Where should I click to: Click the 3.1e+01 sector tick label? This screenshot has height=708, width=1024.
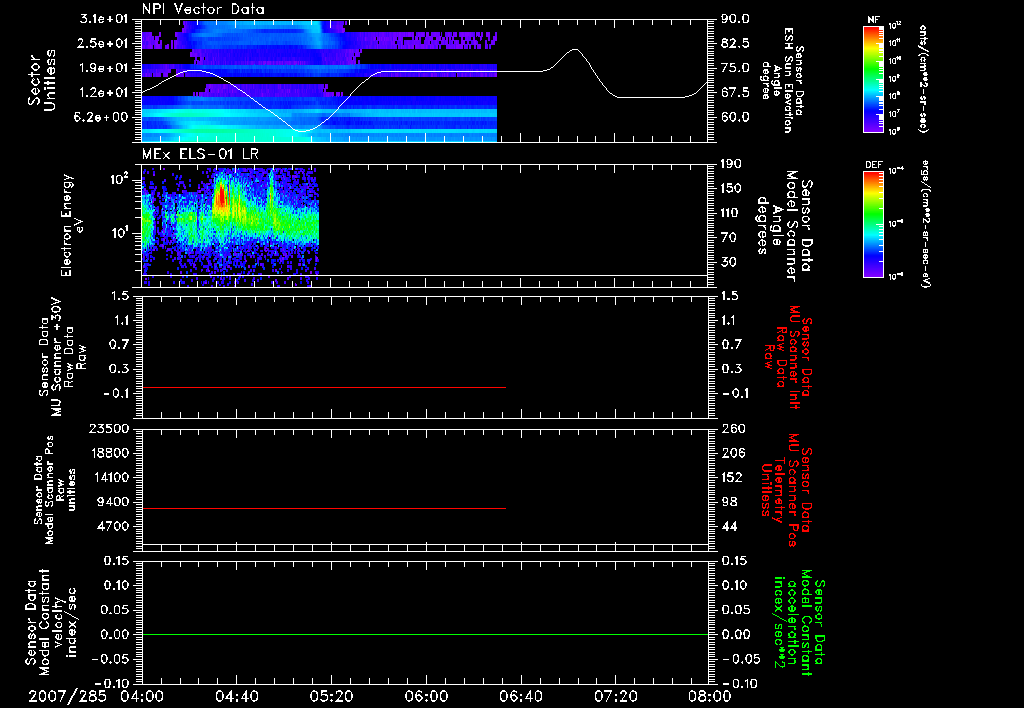point(106,20)
